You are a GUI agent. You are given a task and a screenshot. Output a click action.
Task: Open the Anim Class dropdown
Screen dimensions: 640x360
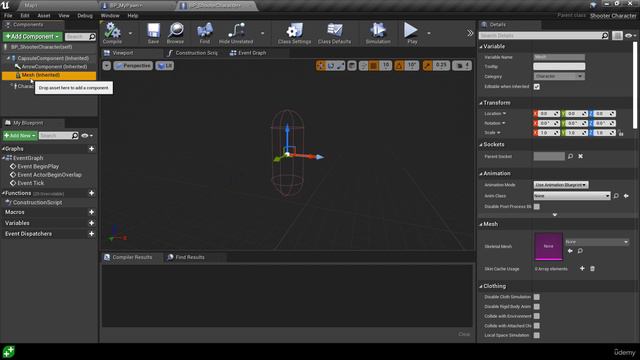tap(572, 196)
